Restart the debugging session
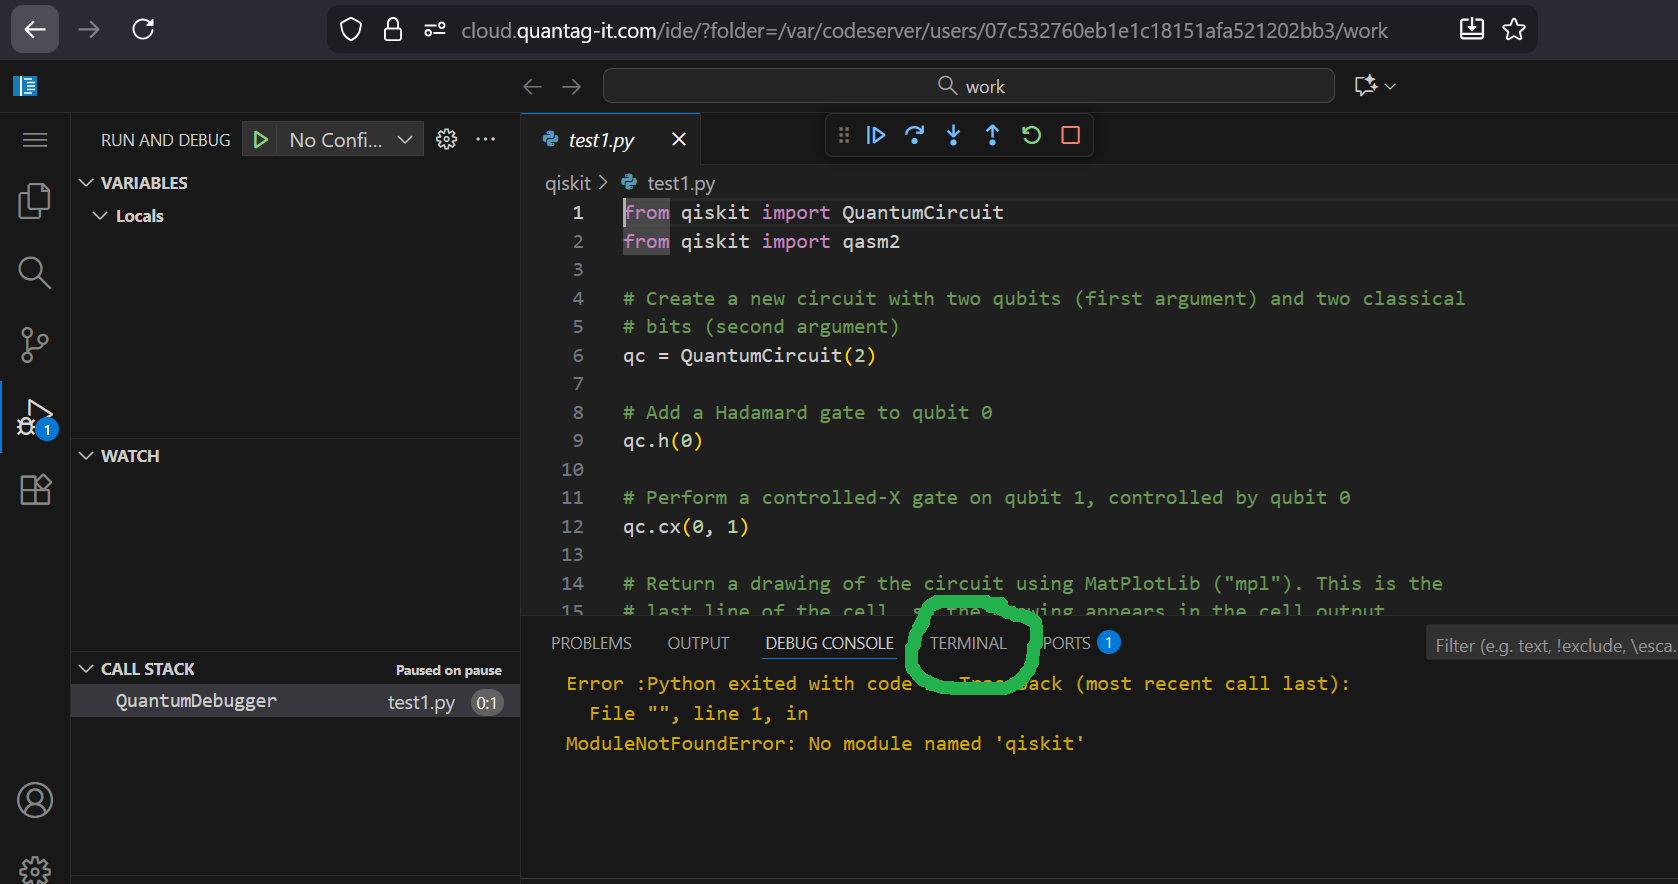1678x884 pixels. (1031, 135)
